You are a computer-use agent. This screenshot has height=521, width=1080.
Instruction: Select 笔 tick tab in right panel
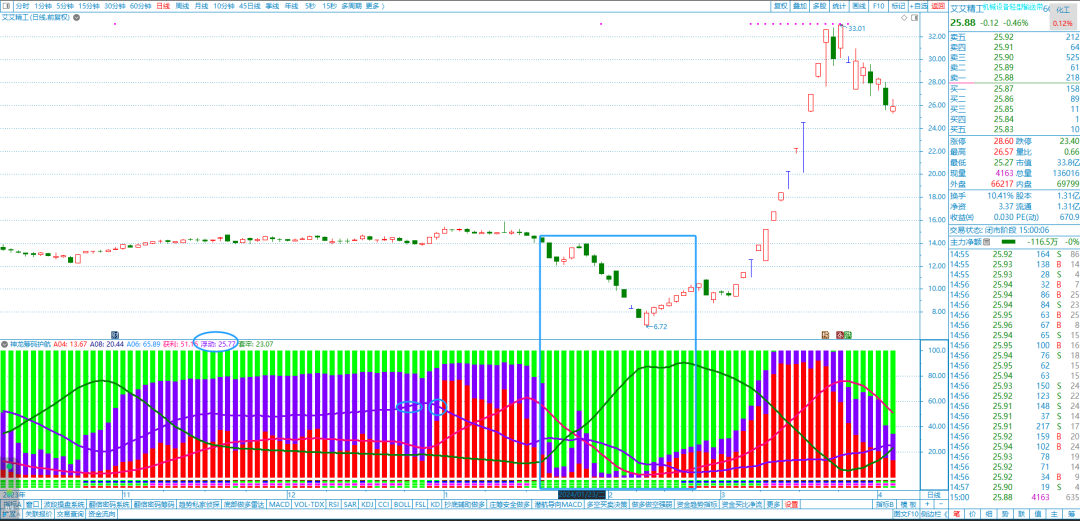click(957, 513)
